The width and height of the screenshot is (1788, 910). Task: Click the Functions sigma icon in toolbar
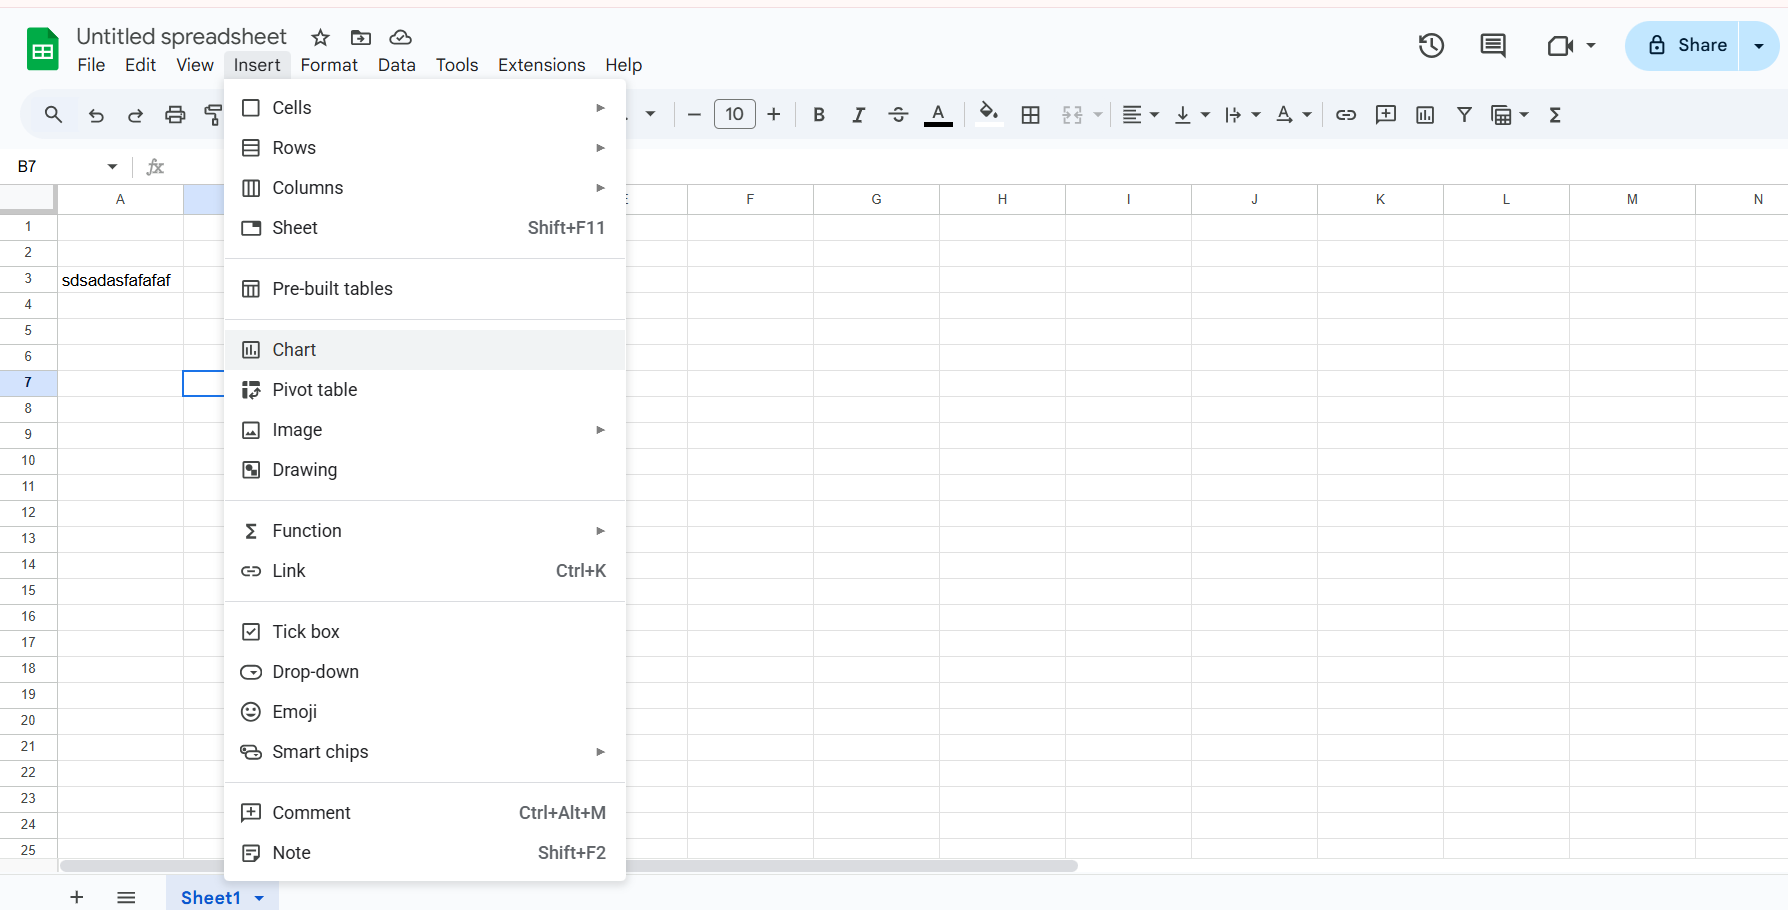pos(1555,115)
